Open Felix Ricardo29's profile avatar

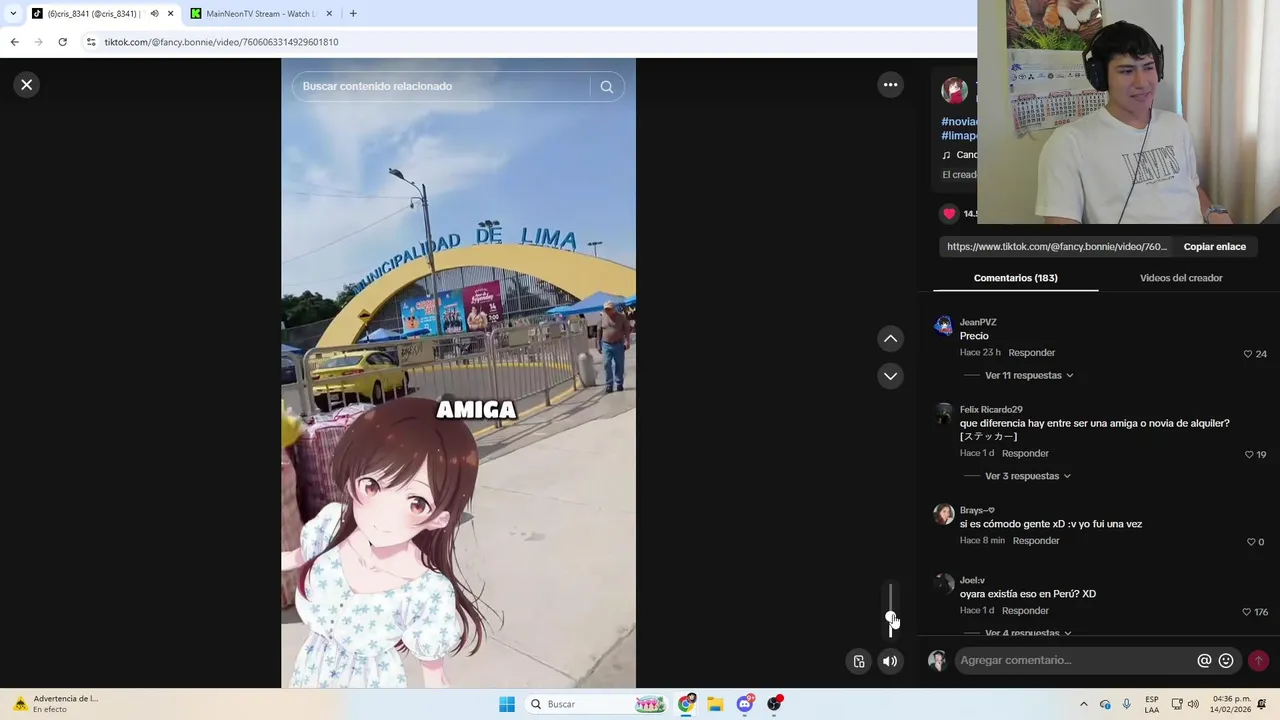click(943, 414)
